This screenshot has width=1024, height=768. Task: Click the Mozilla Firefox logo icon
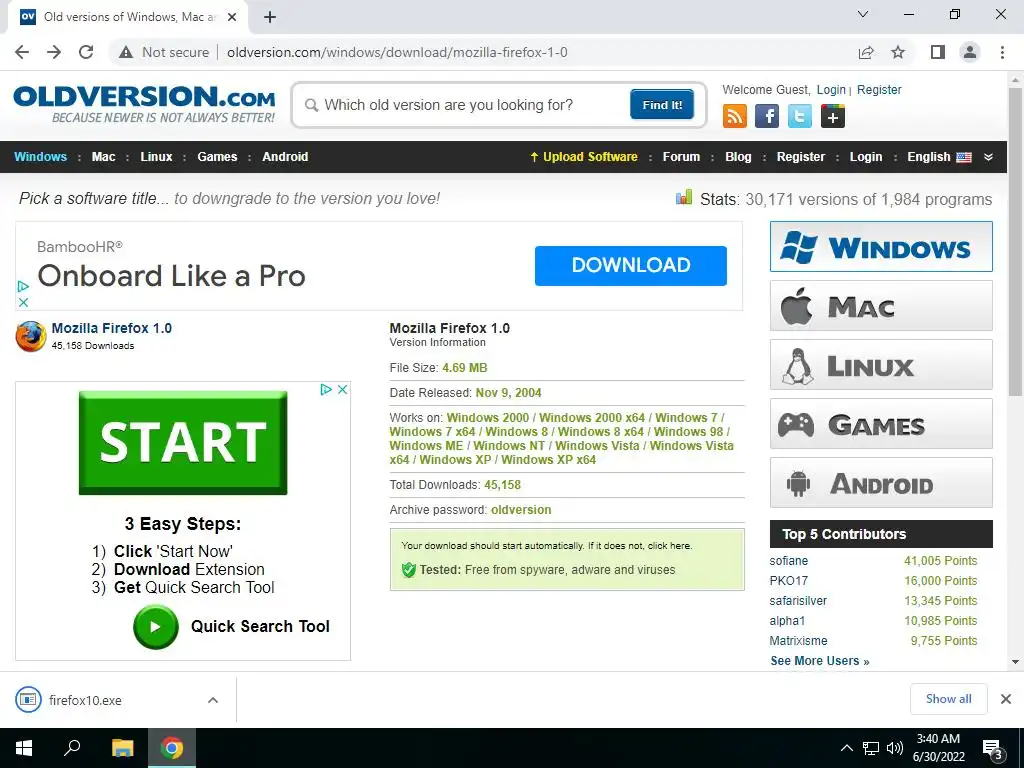(x=31, y=336)
